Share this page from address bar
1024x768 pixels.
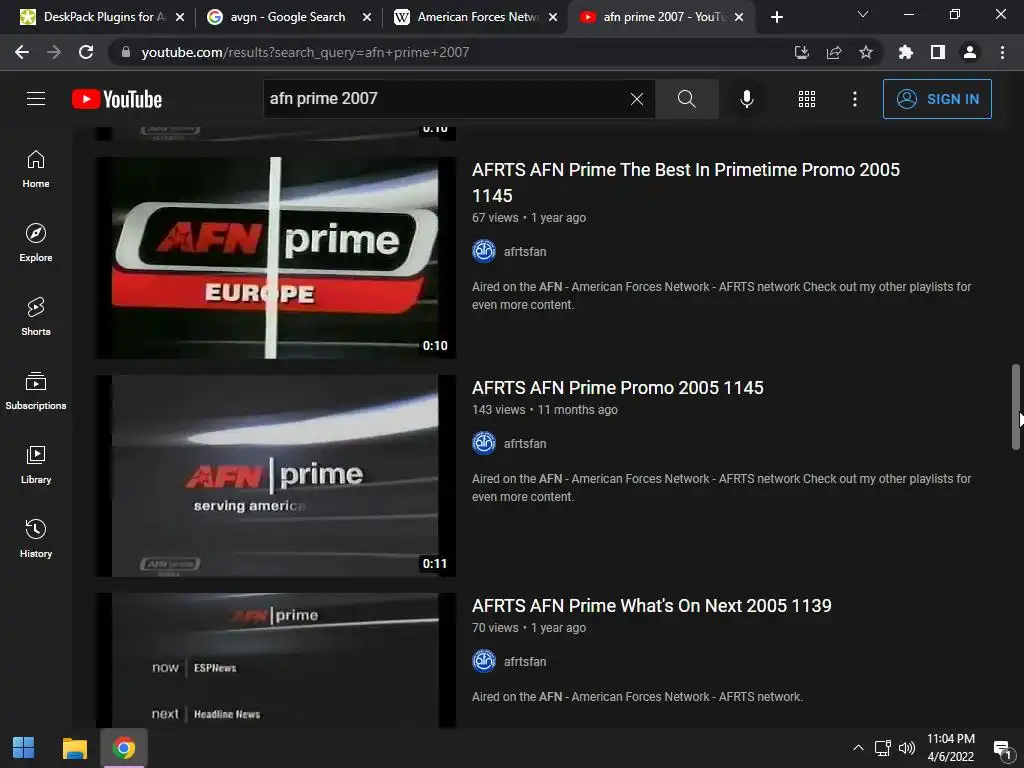[x=834, y=52]
